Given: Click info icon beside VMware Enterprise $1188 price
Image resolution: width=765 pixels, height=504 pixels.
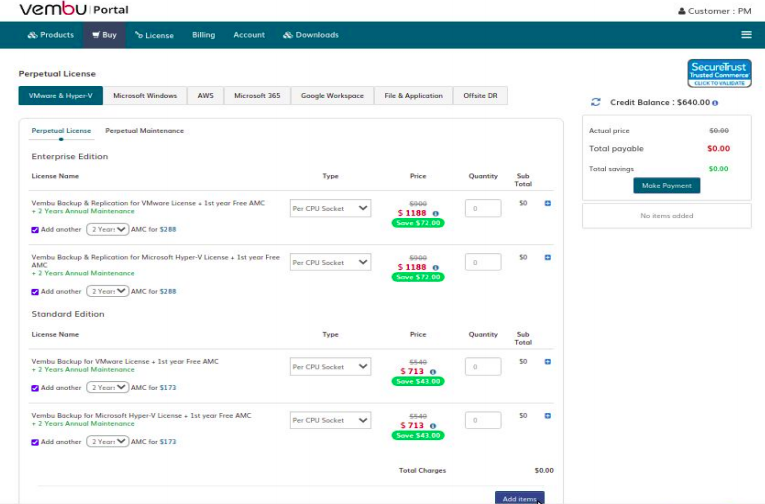Looking at the screenshot, I should [435, 213].
